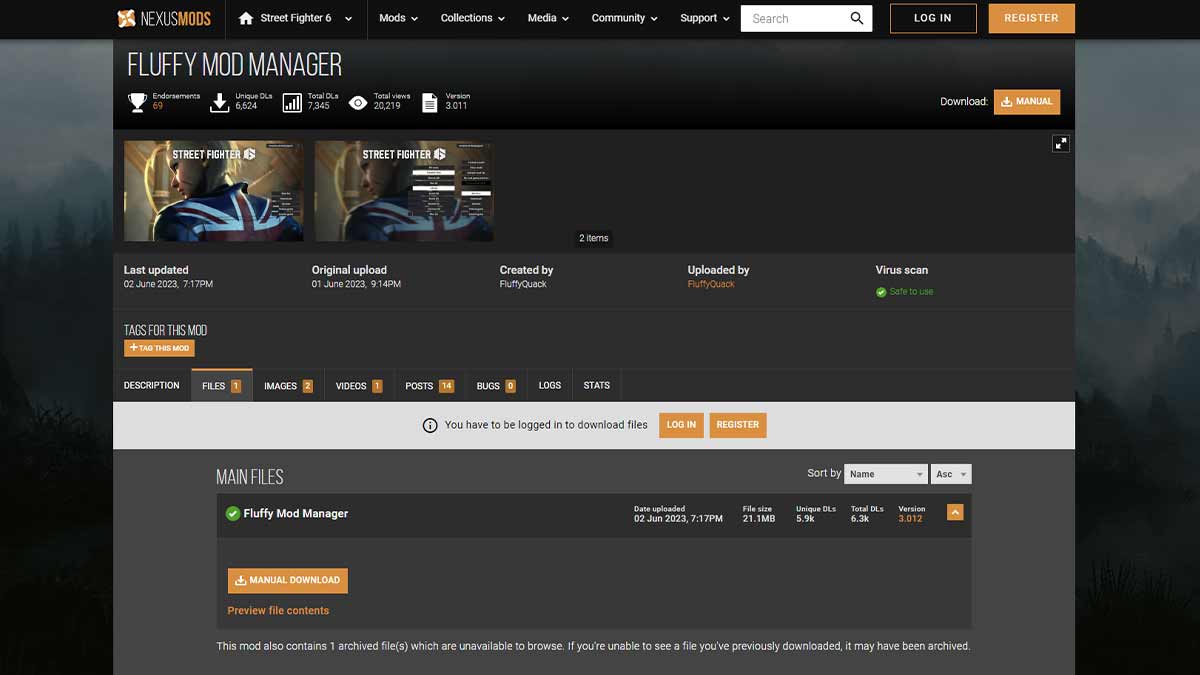Click the green checkmark beside Fluffy Mod Manager
The image size is (1200, 675).
tap(233, 513)
